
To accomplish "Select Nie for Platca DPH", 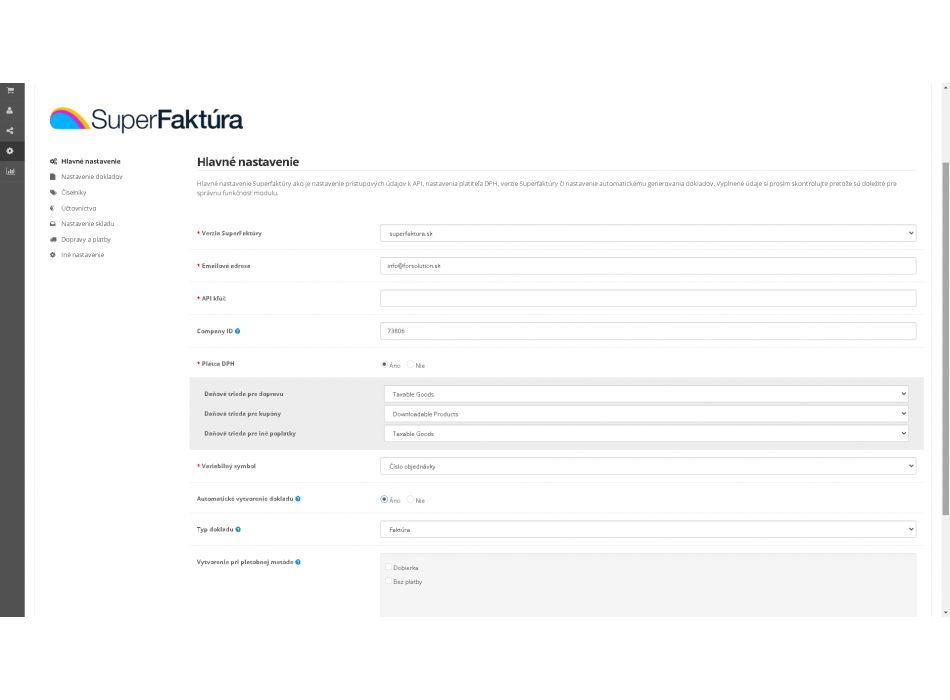I will 410,364.
